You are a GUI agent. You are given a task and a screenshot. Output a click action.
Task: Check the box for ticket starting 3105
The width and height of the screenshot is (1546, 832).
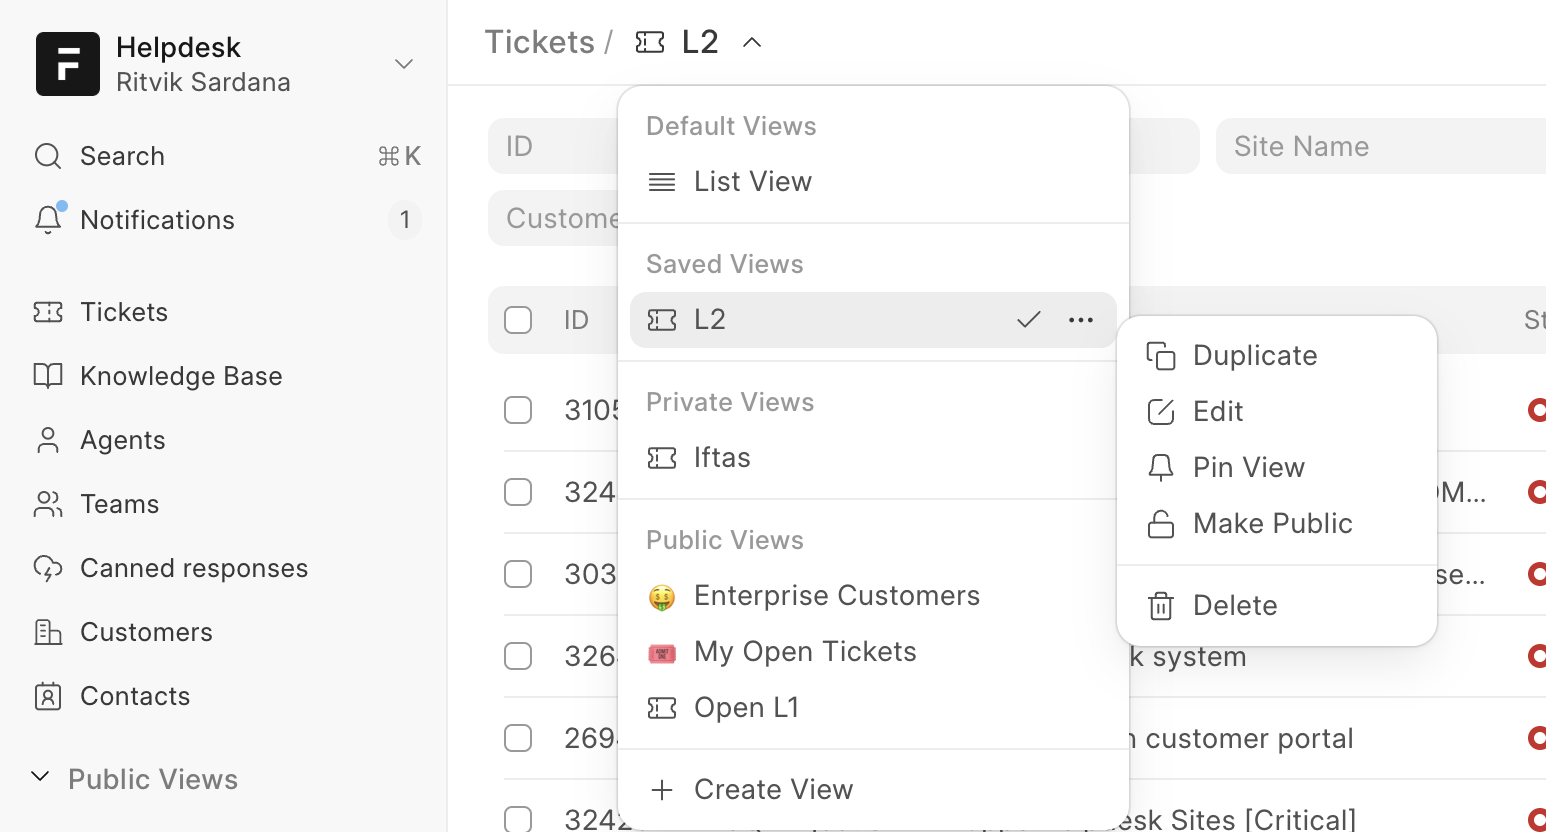pos(518,410)
